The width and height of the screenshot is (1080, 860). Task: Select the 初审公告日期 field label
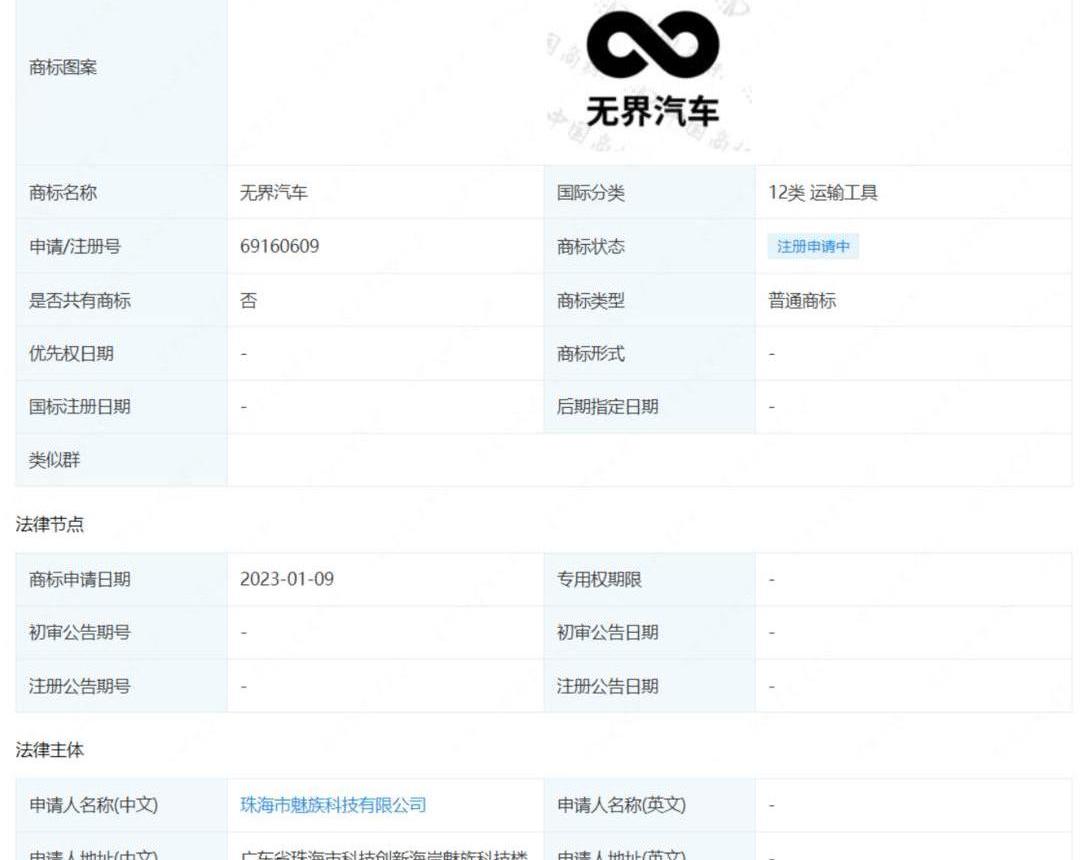608,632
